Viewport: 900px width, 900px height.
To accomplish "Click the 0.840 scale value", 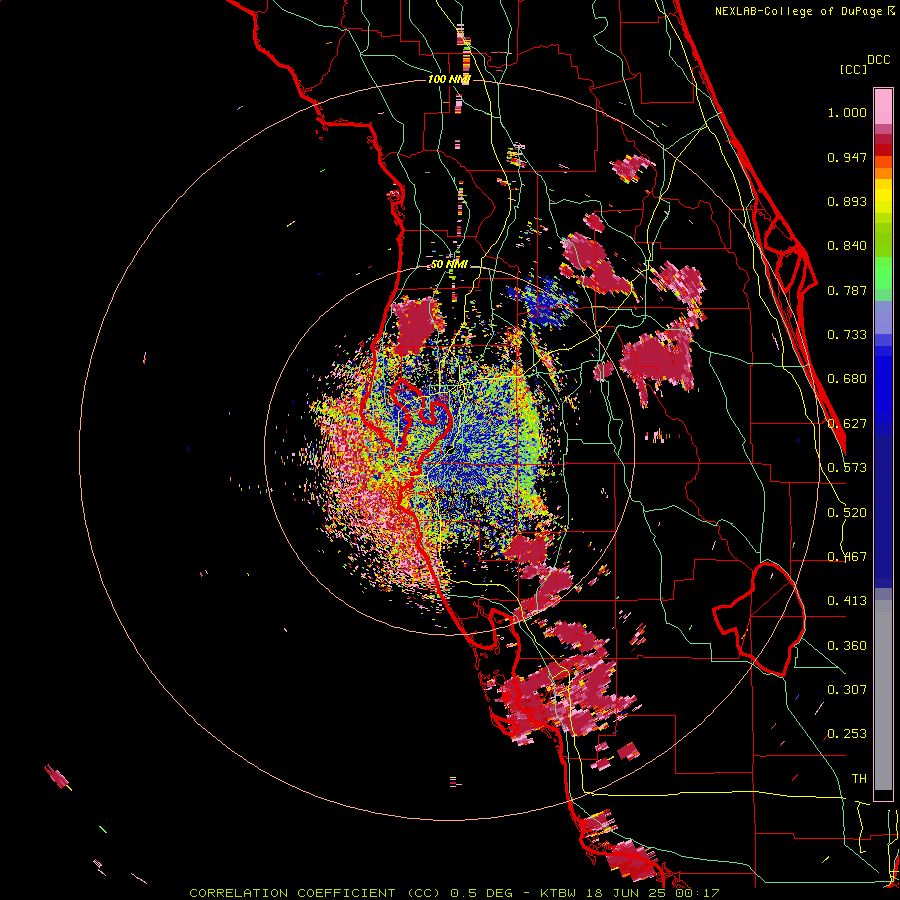I will (847, 246).
